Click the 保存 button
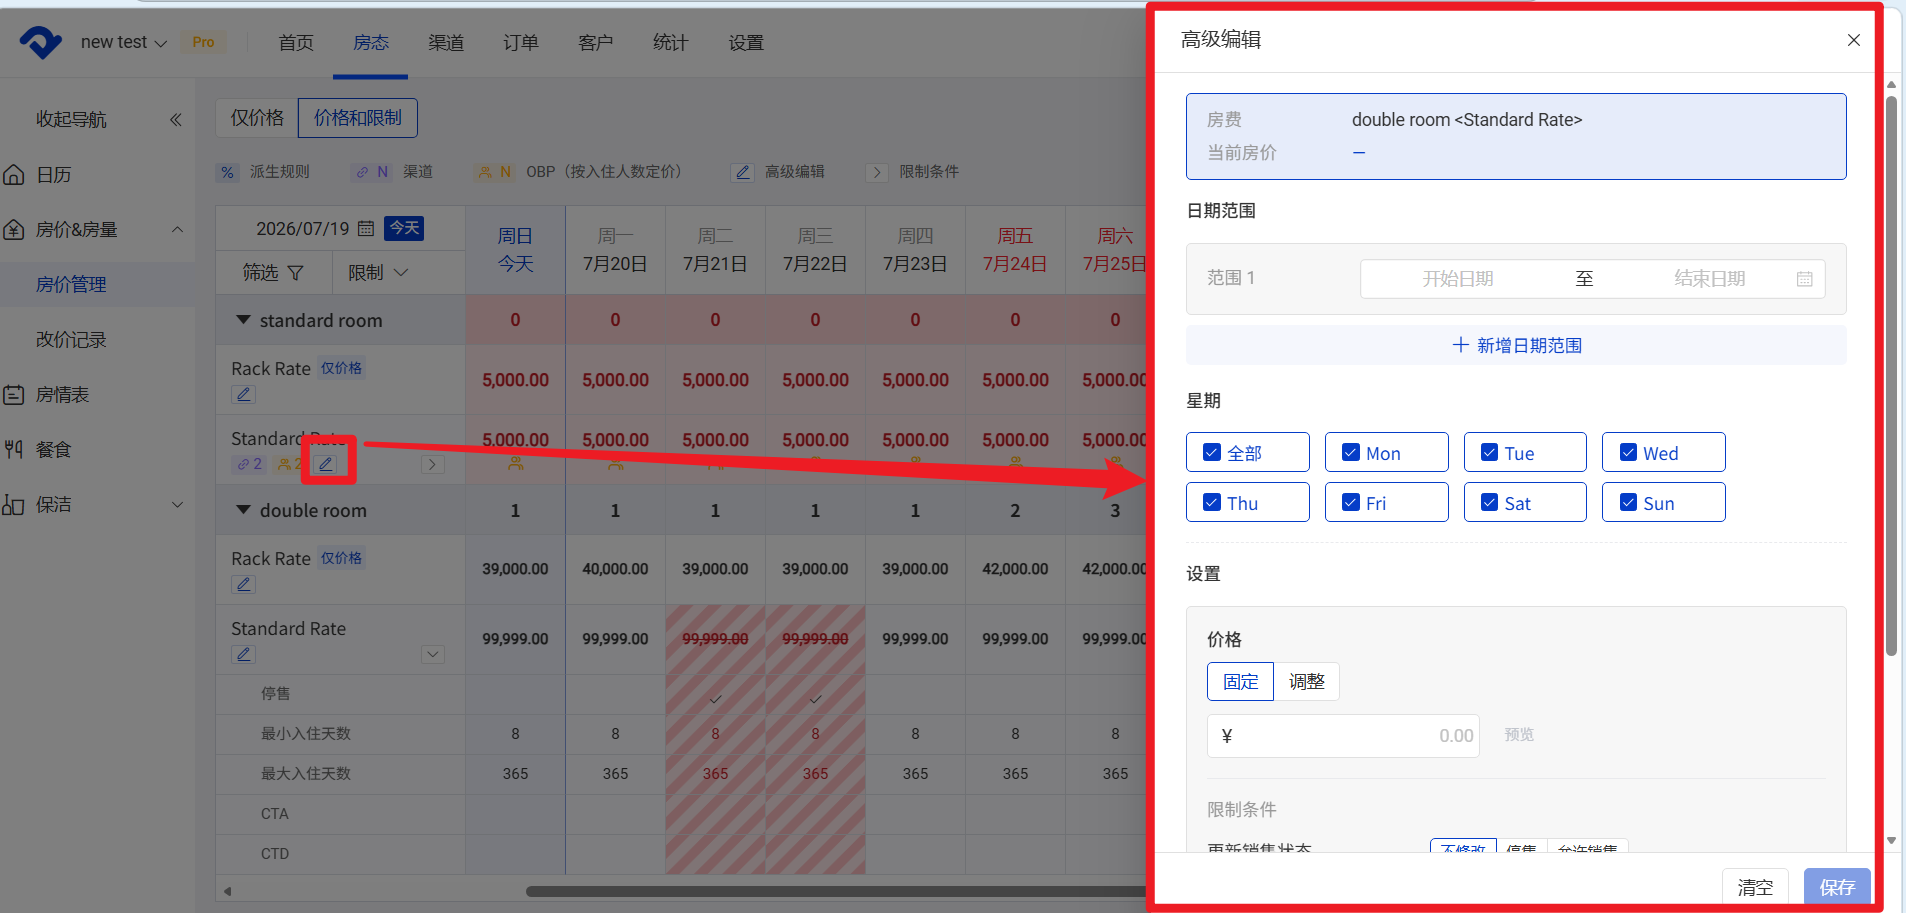The image size is (1906, 913). tap(1837, 887)
